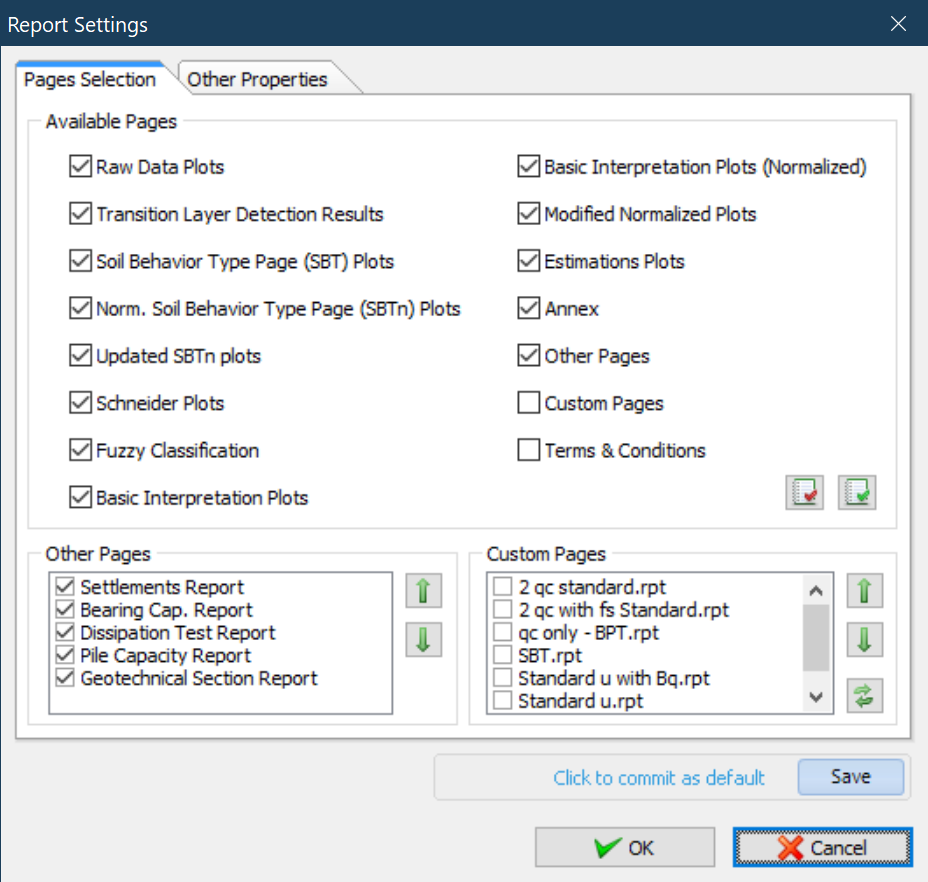Viewport: 928px width, 882px height.
Task: Switch to Other Properties tab
Action: tap(258, 79)
